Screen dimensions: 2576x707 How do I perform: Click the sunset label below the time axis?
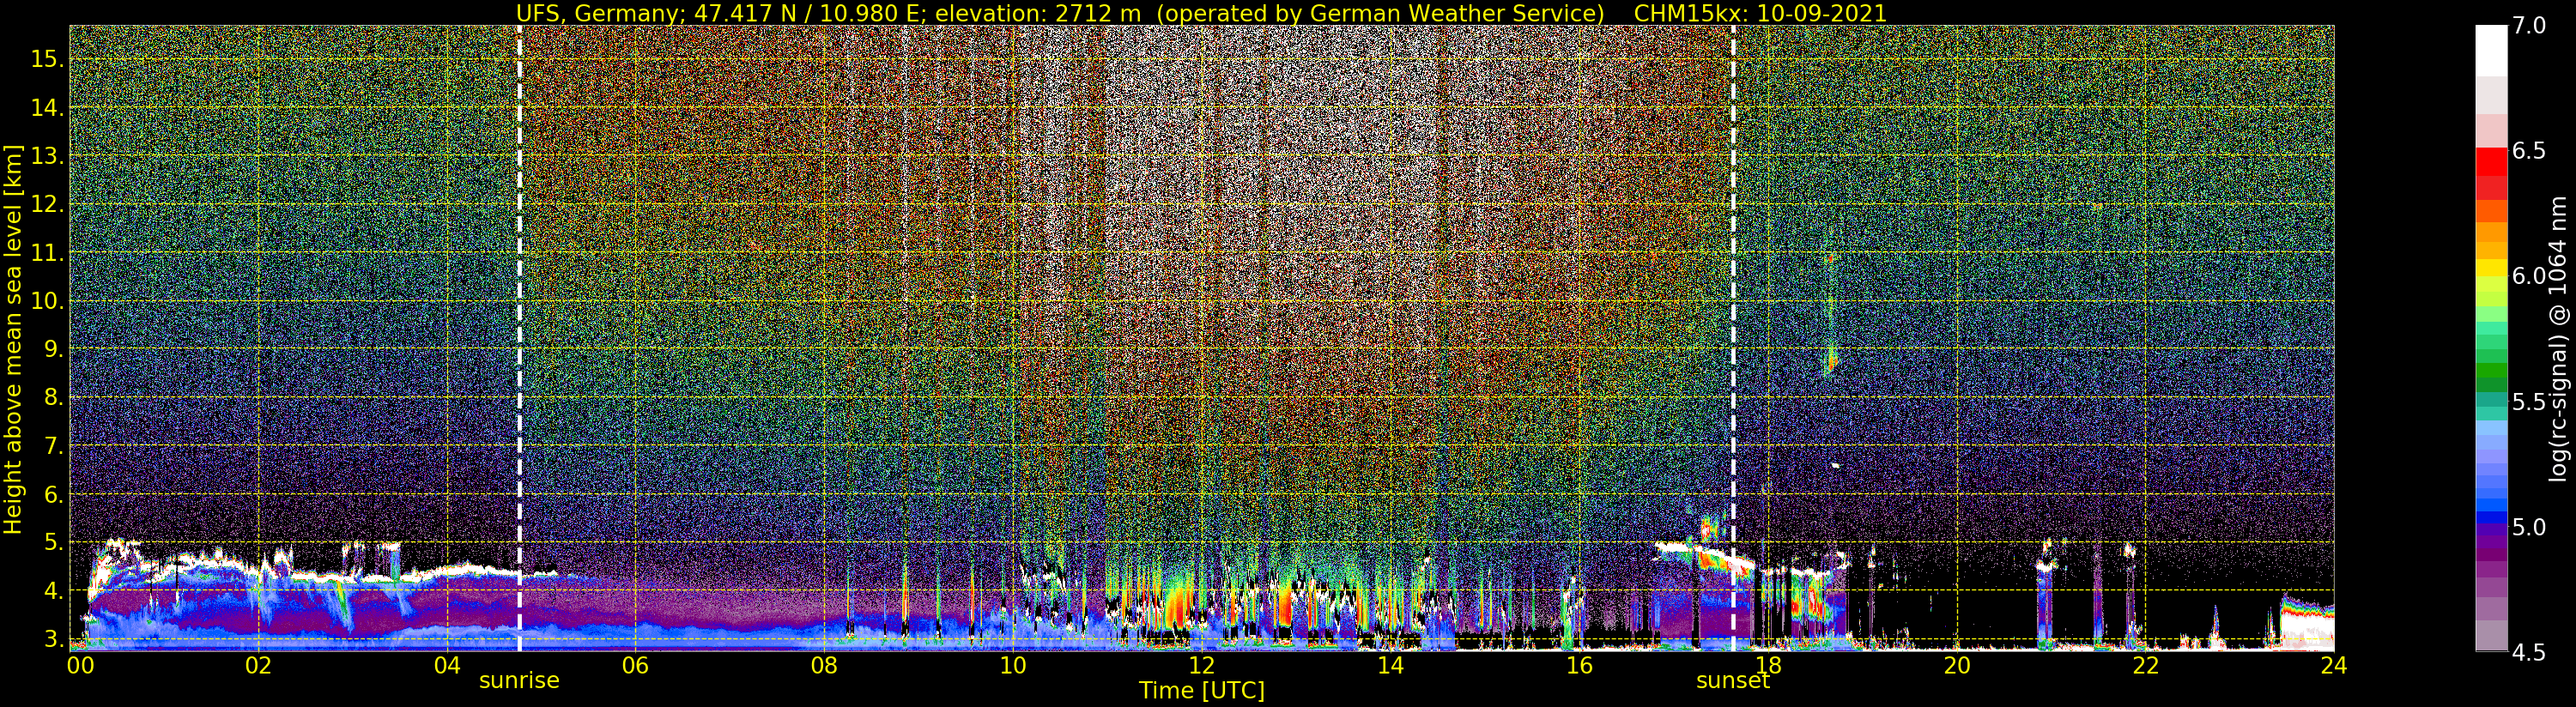1733,681
